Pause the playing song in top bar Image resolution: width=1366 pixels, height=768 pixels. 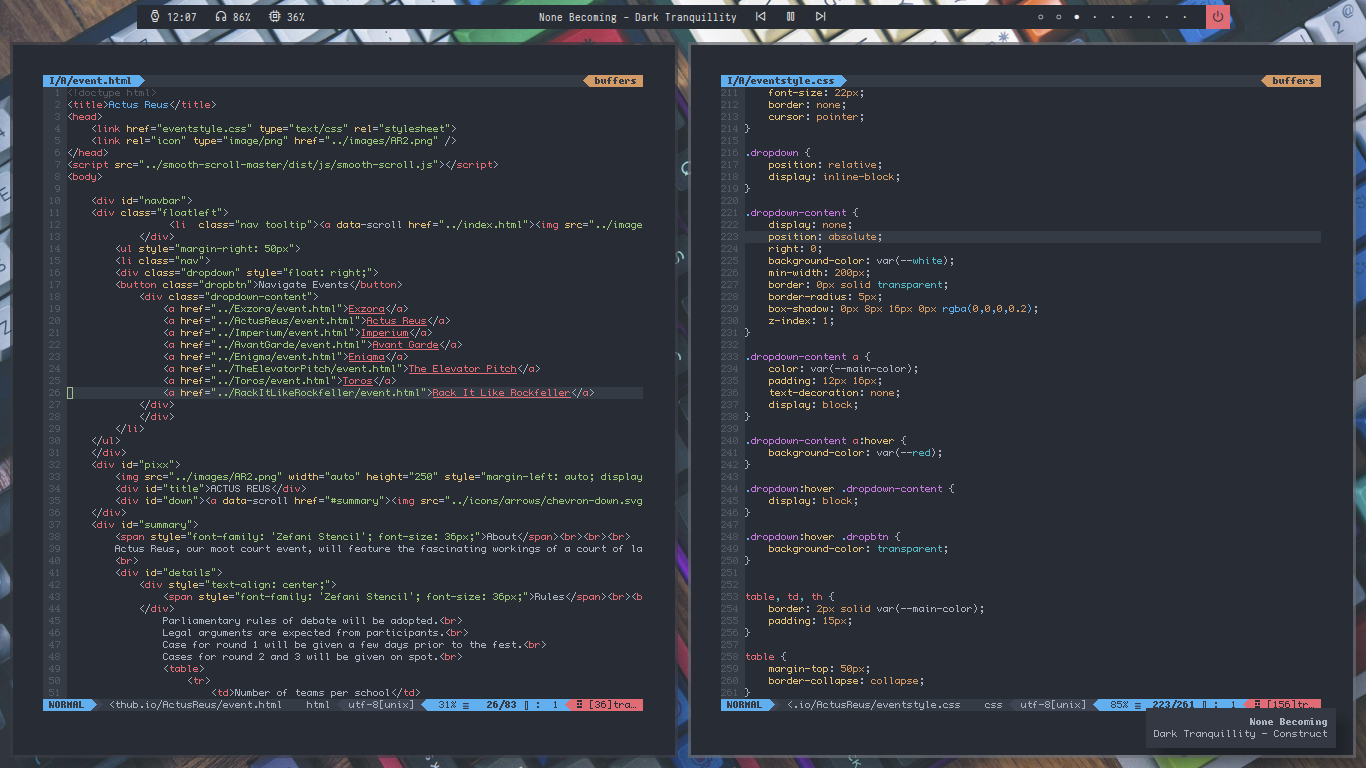point(790,17)
